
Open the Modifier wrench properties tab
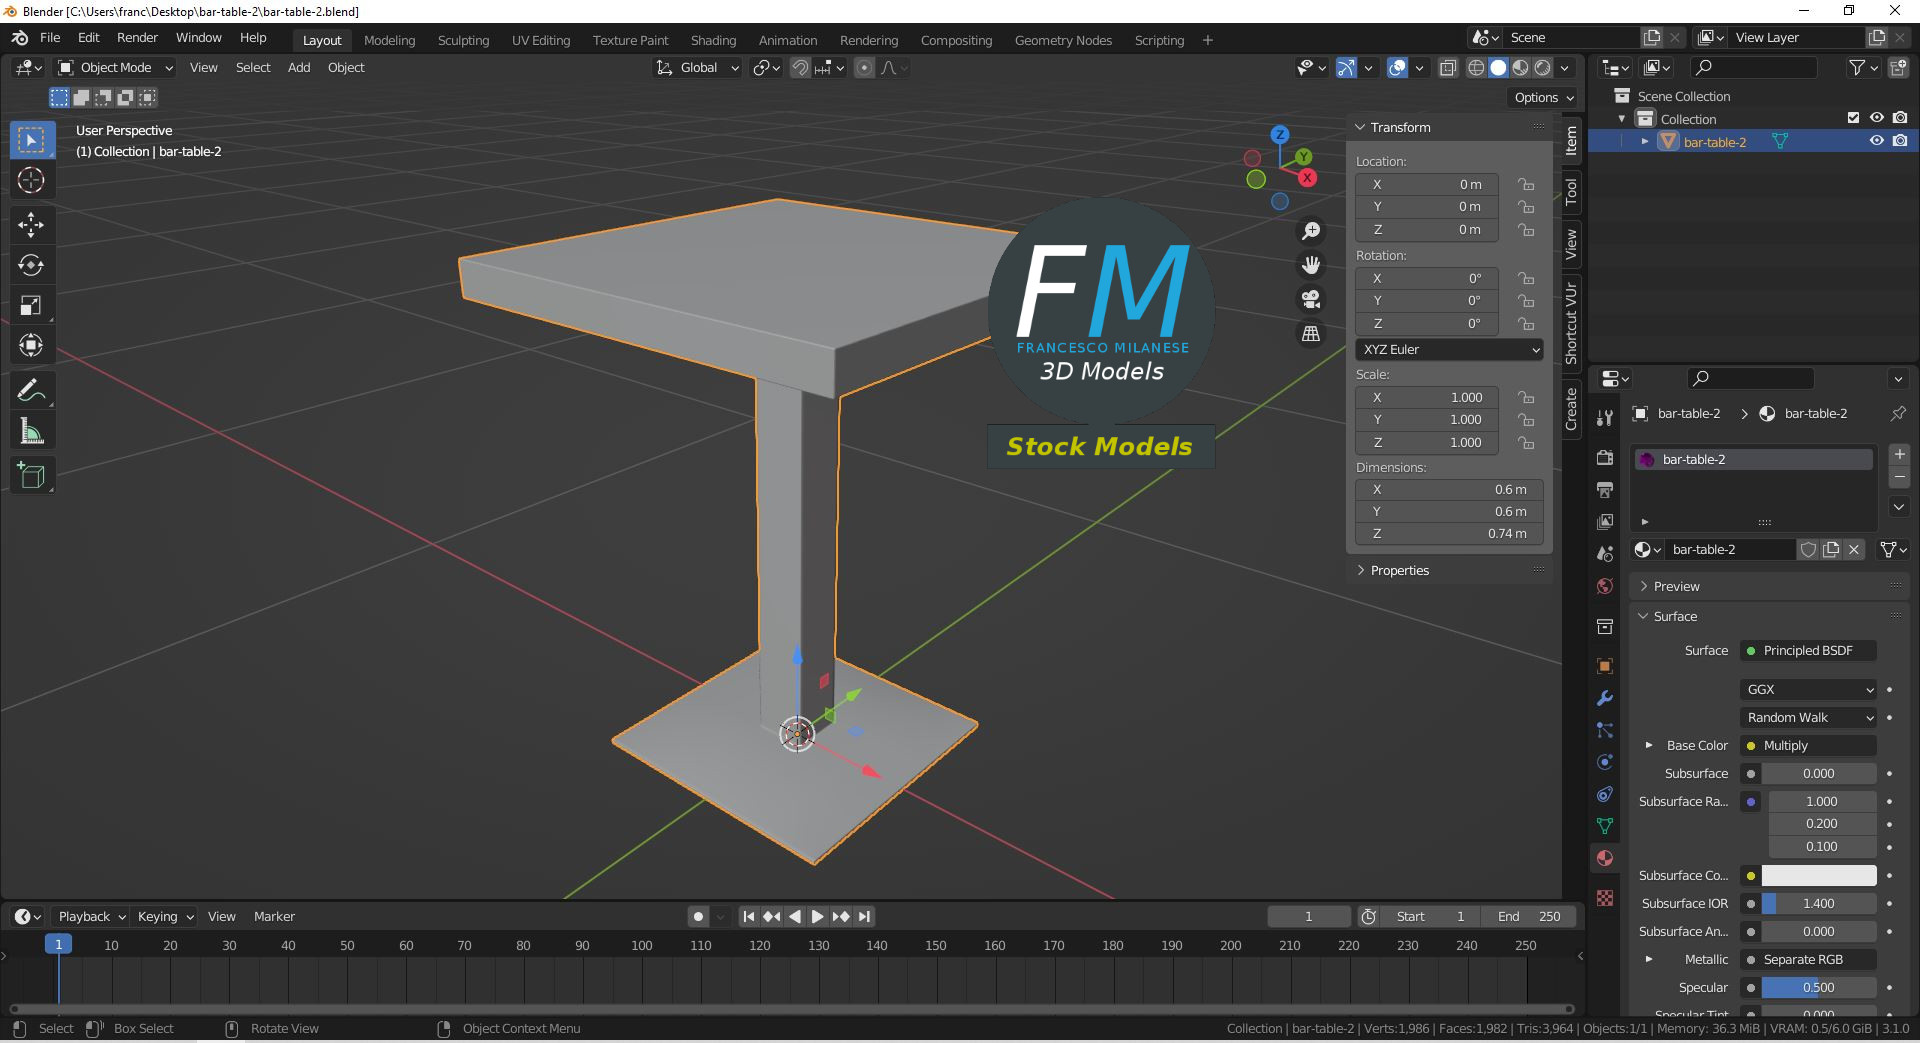click(x=1605, y=698)
